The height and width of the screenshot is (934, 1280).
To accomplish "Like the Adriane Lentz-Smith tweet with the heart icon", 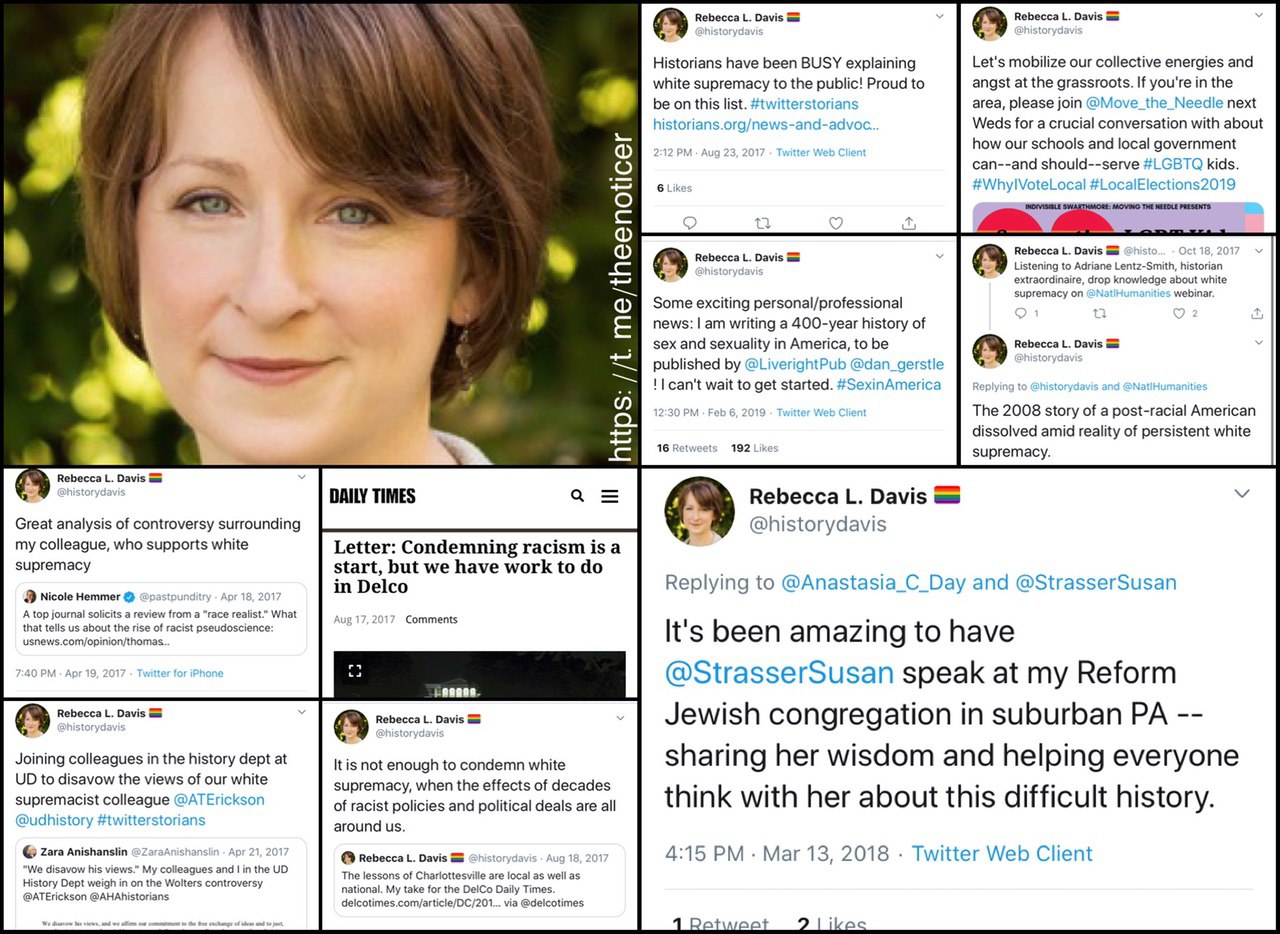I will tap(1179, 314).
